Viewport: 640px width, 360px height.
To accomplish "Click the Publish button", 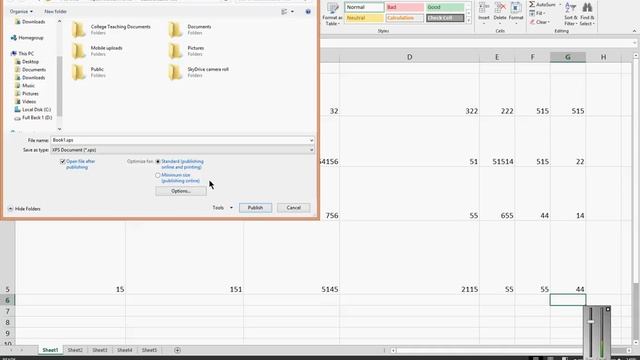I will (255, 208).
